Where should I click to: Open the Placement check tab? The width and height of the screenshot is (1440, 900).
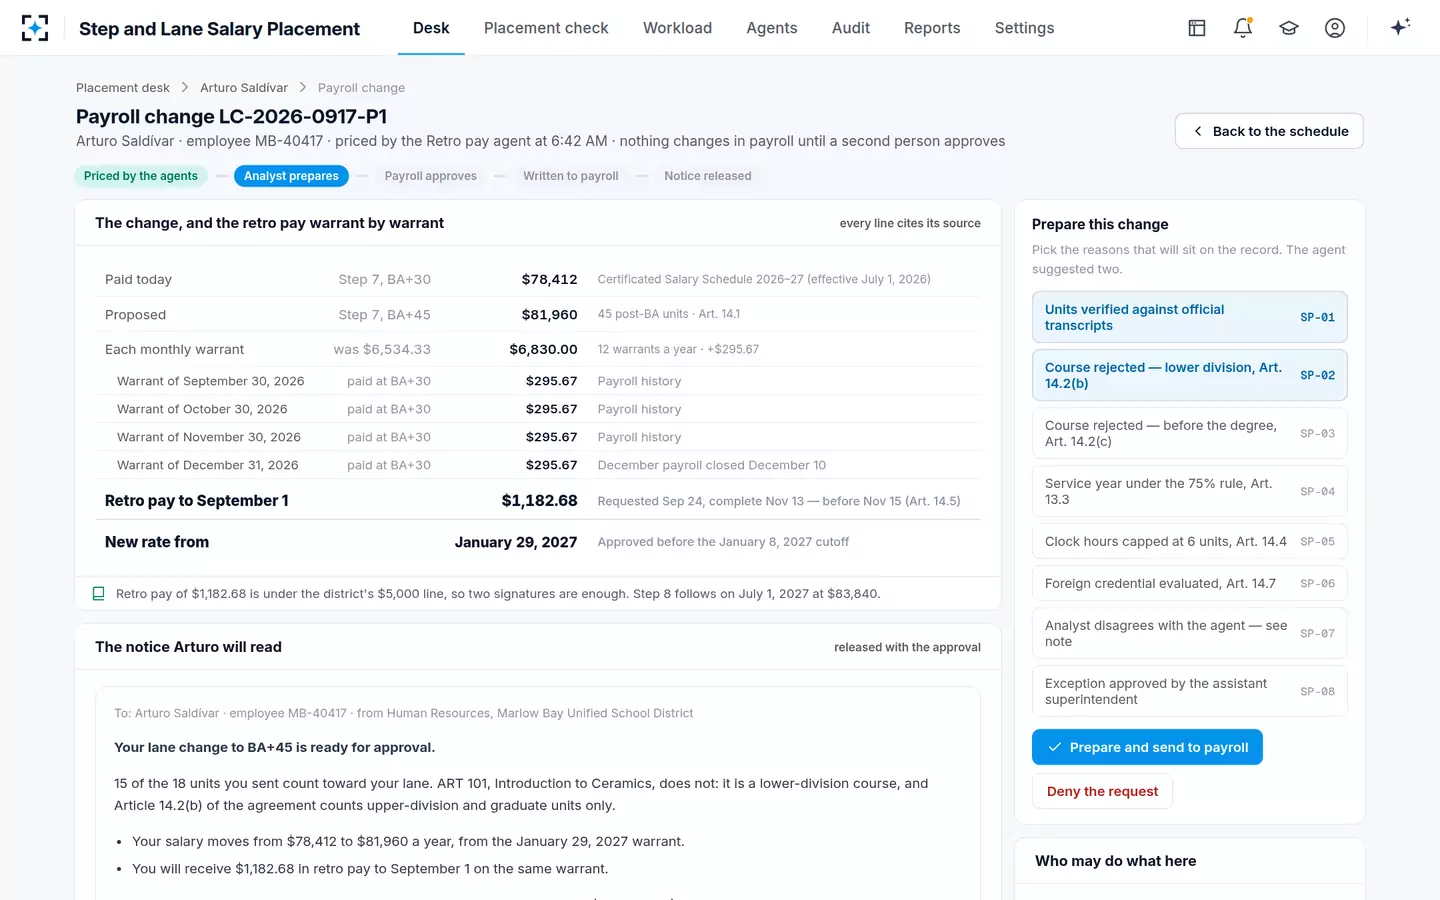point(546,28)
